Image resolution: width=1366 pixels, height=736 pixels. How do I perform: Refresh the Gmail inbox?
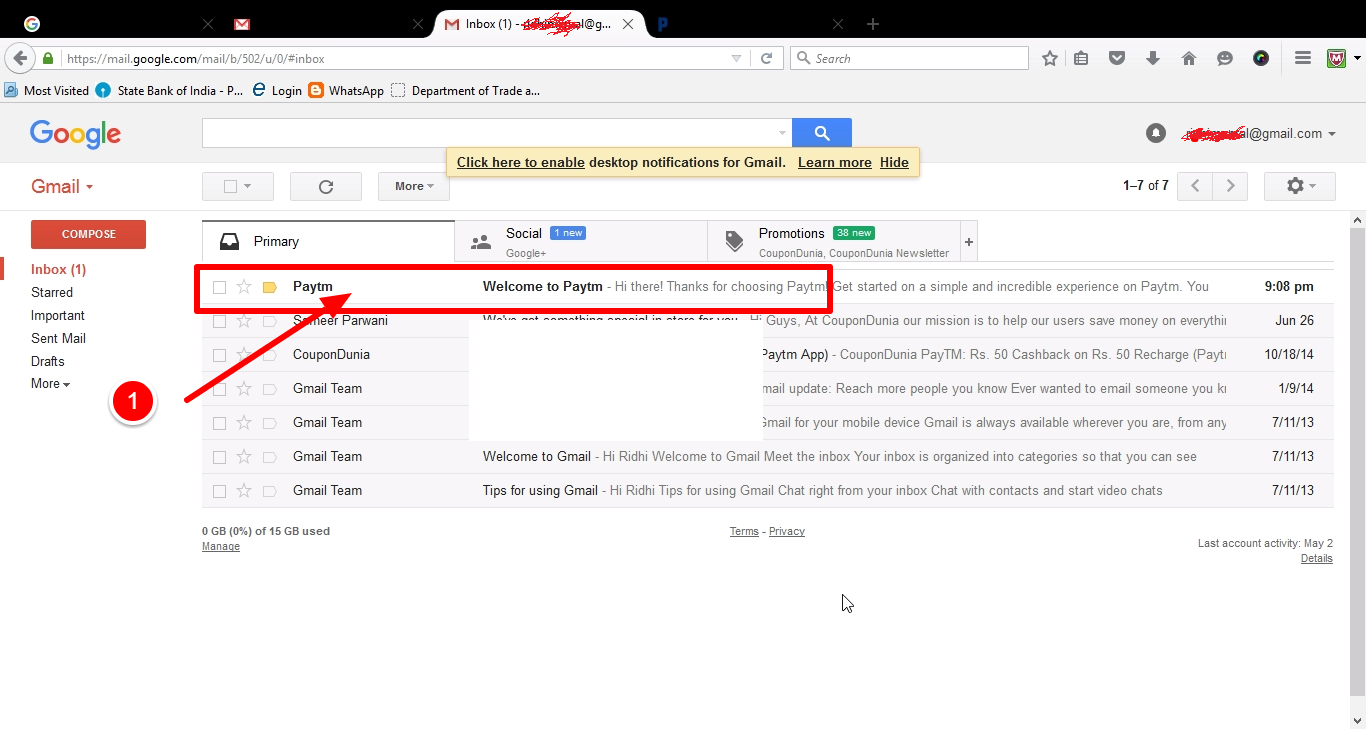[326, 186]
